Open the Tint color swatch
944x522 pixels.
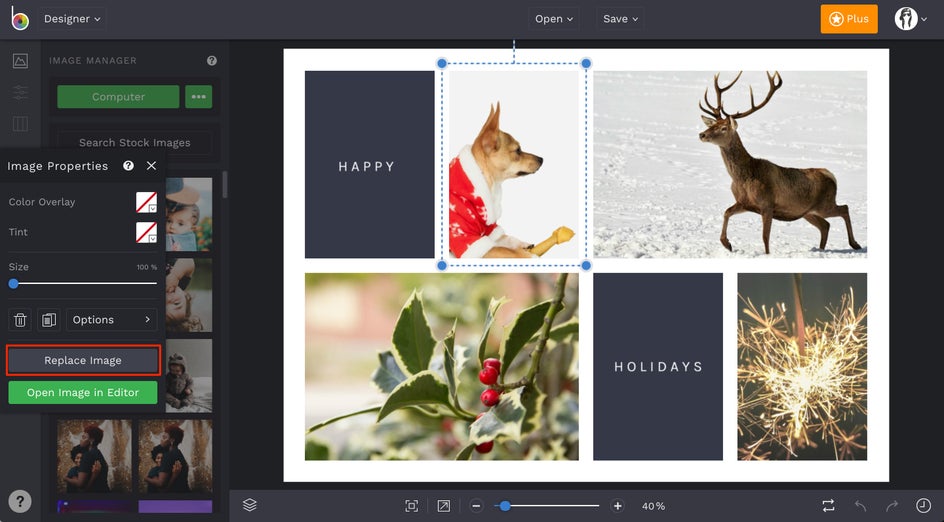(146, 232)
